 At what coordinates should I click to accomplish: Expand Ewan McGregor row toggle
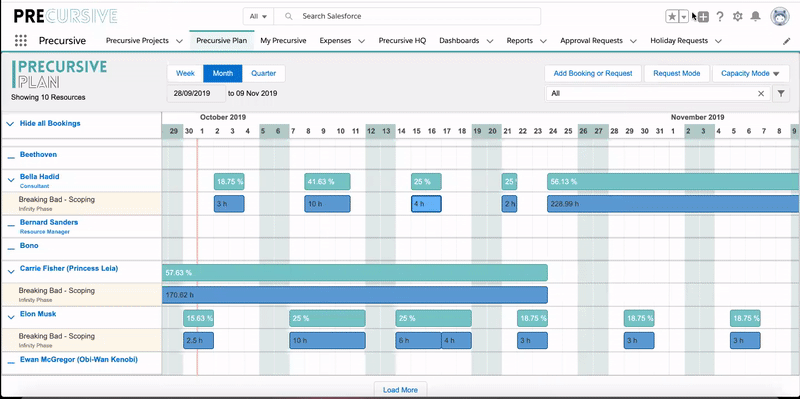11,363
